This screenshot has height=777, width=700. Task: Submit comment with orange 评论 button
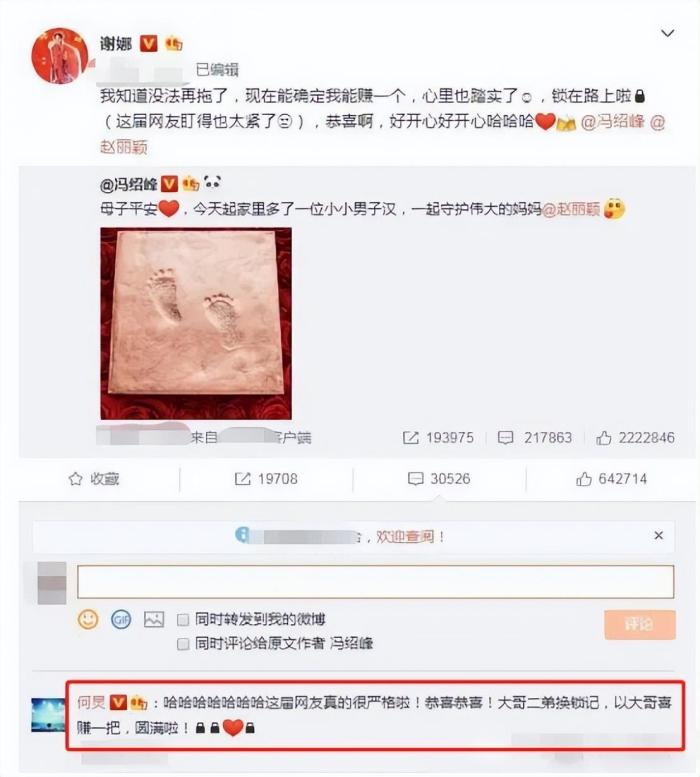pyautogui.click(x=640, y=624)
